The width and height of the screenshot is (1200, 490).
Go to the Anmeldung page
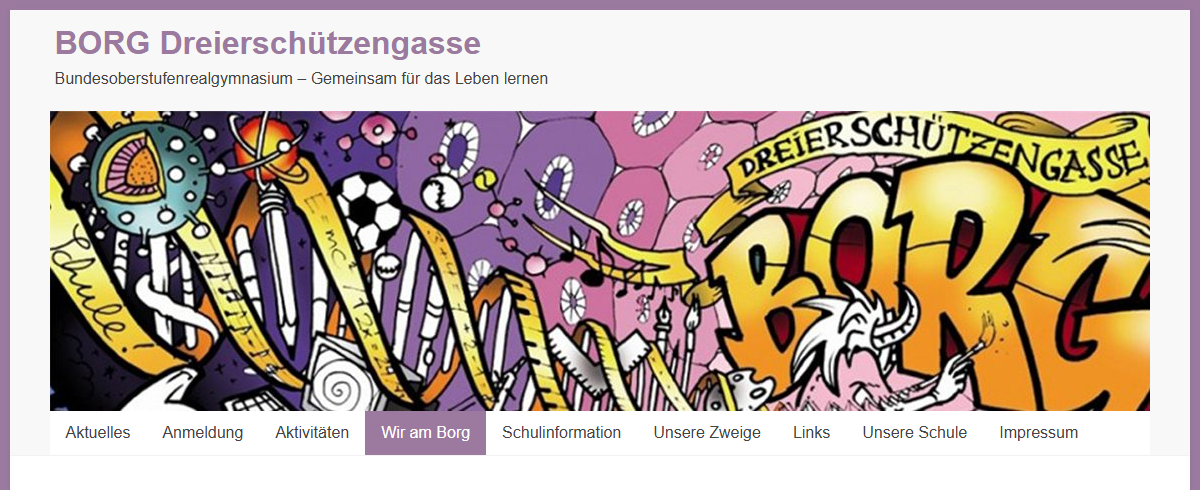pyautogui.click(x=203, y=433)
